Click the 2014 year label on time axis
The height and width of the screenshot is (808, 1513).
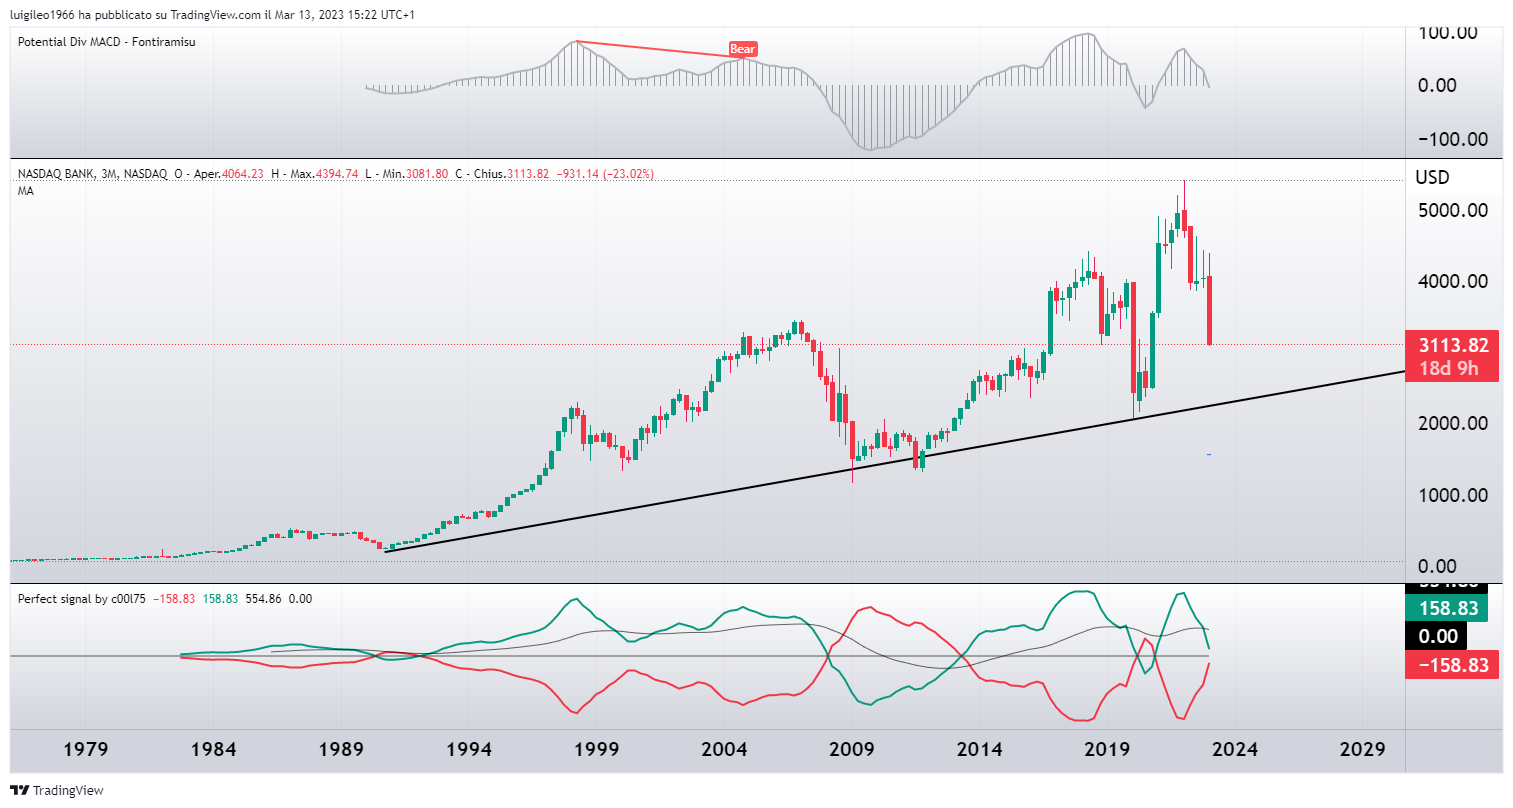979,749
